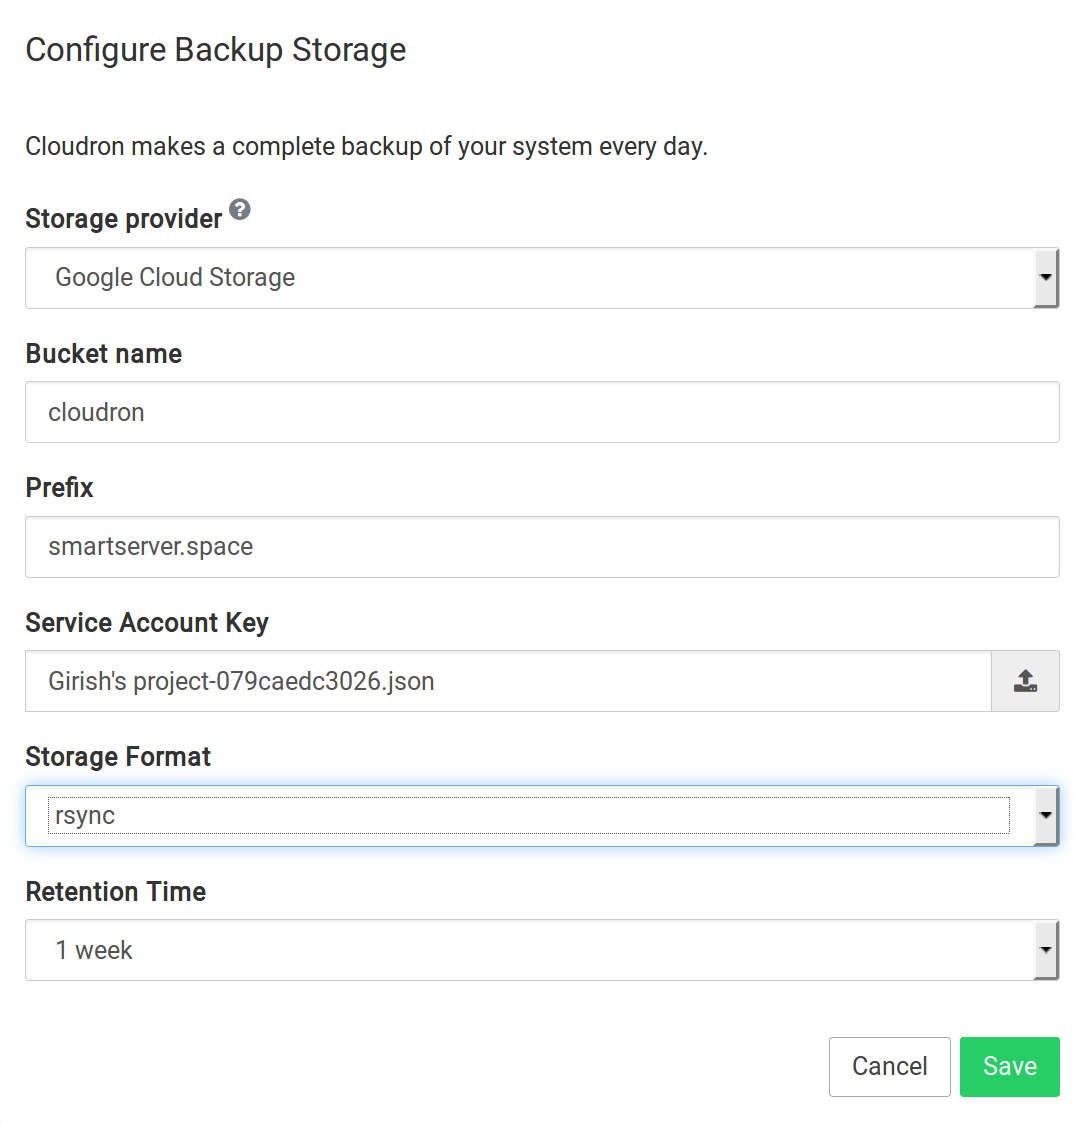This screenshot has width=1085, height=1124.
Task: Click the upload icon for Service Account Key
Action: tap(1025, 682)
